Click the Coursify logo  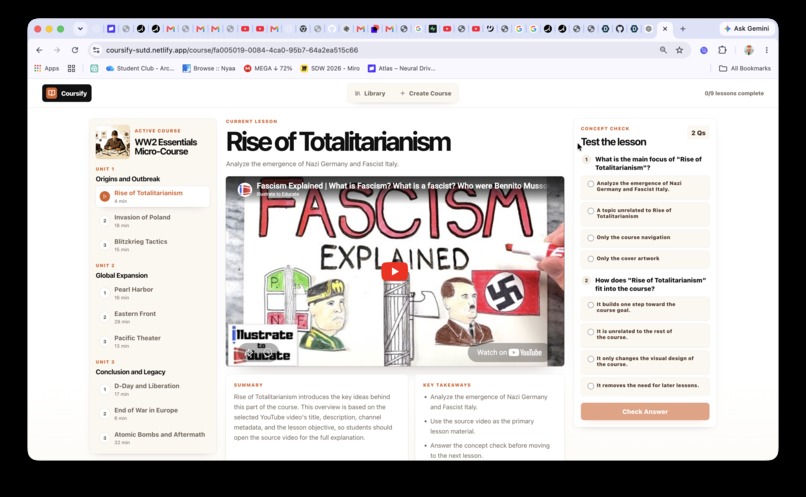[67, 93]
